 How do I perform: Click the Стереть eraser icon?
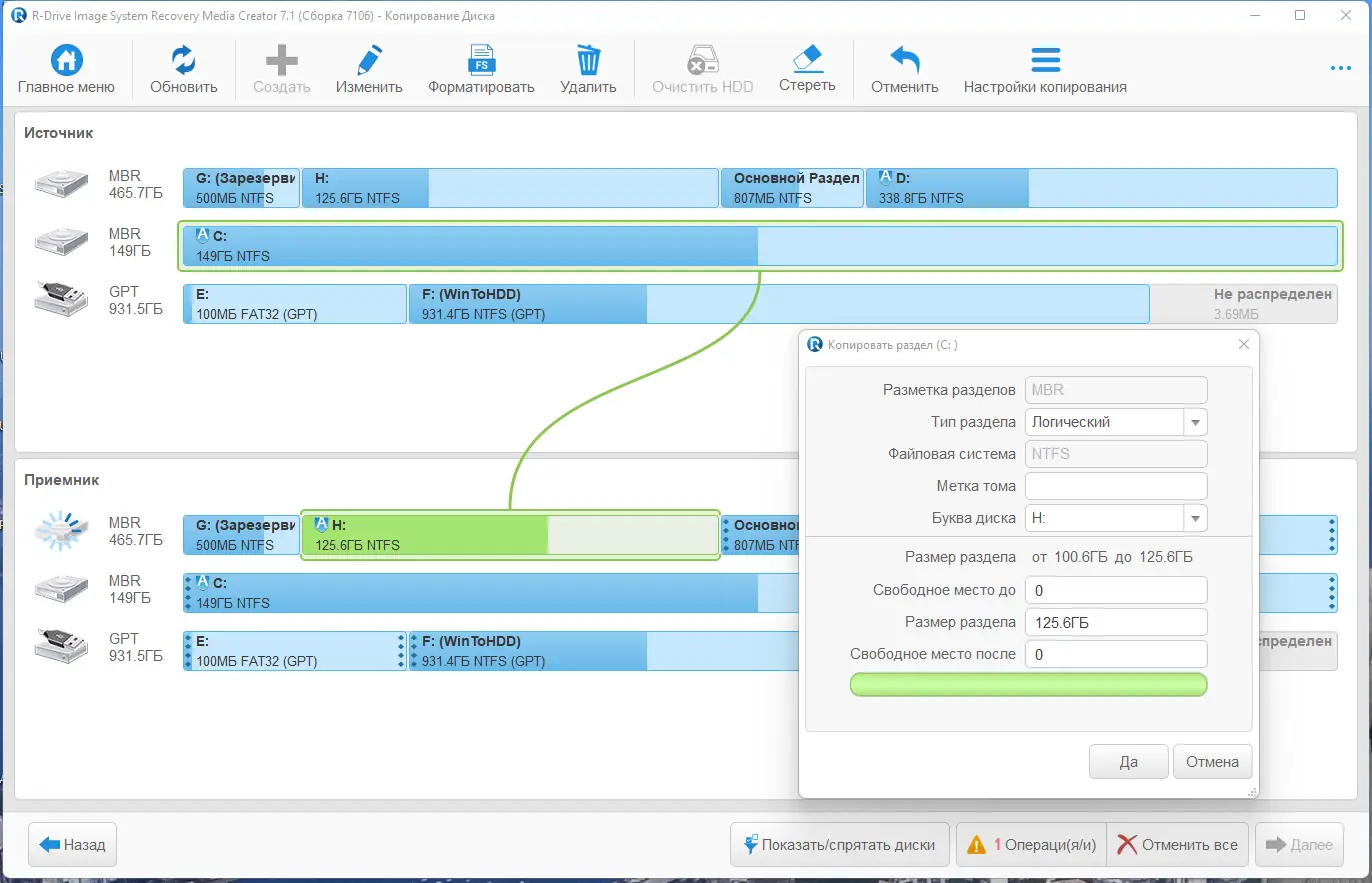point(806,59)
